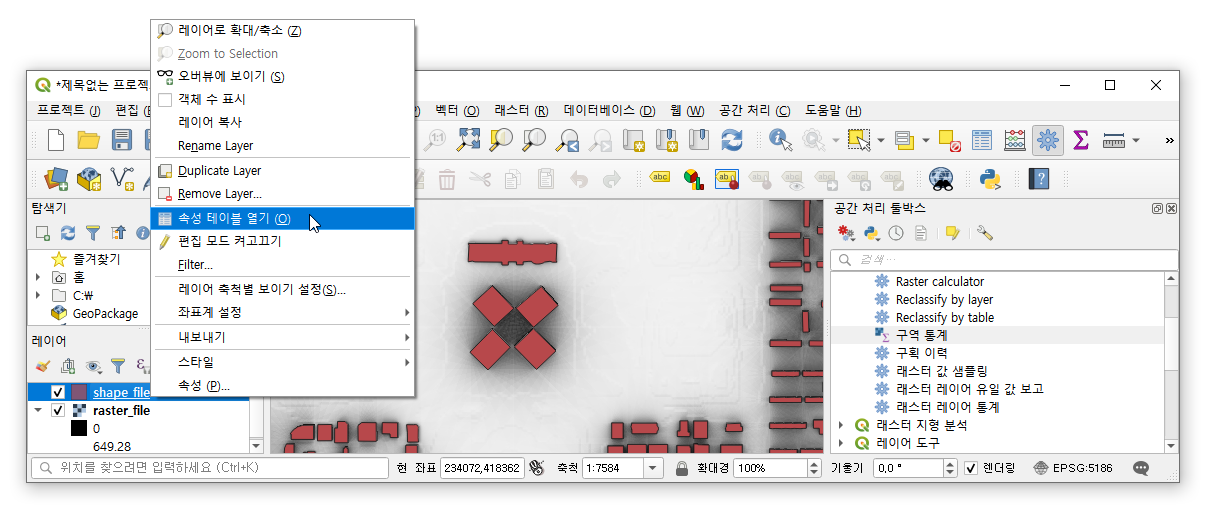Click Open Data Source Manager icon

56,179
